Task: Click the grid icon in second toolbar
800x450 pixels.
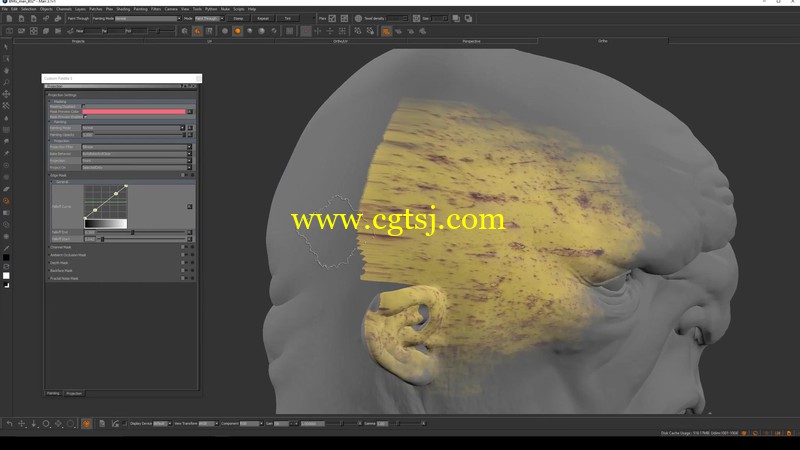Action: click(289, 31)
